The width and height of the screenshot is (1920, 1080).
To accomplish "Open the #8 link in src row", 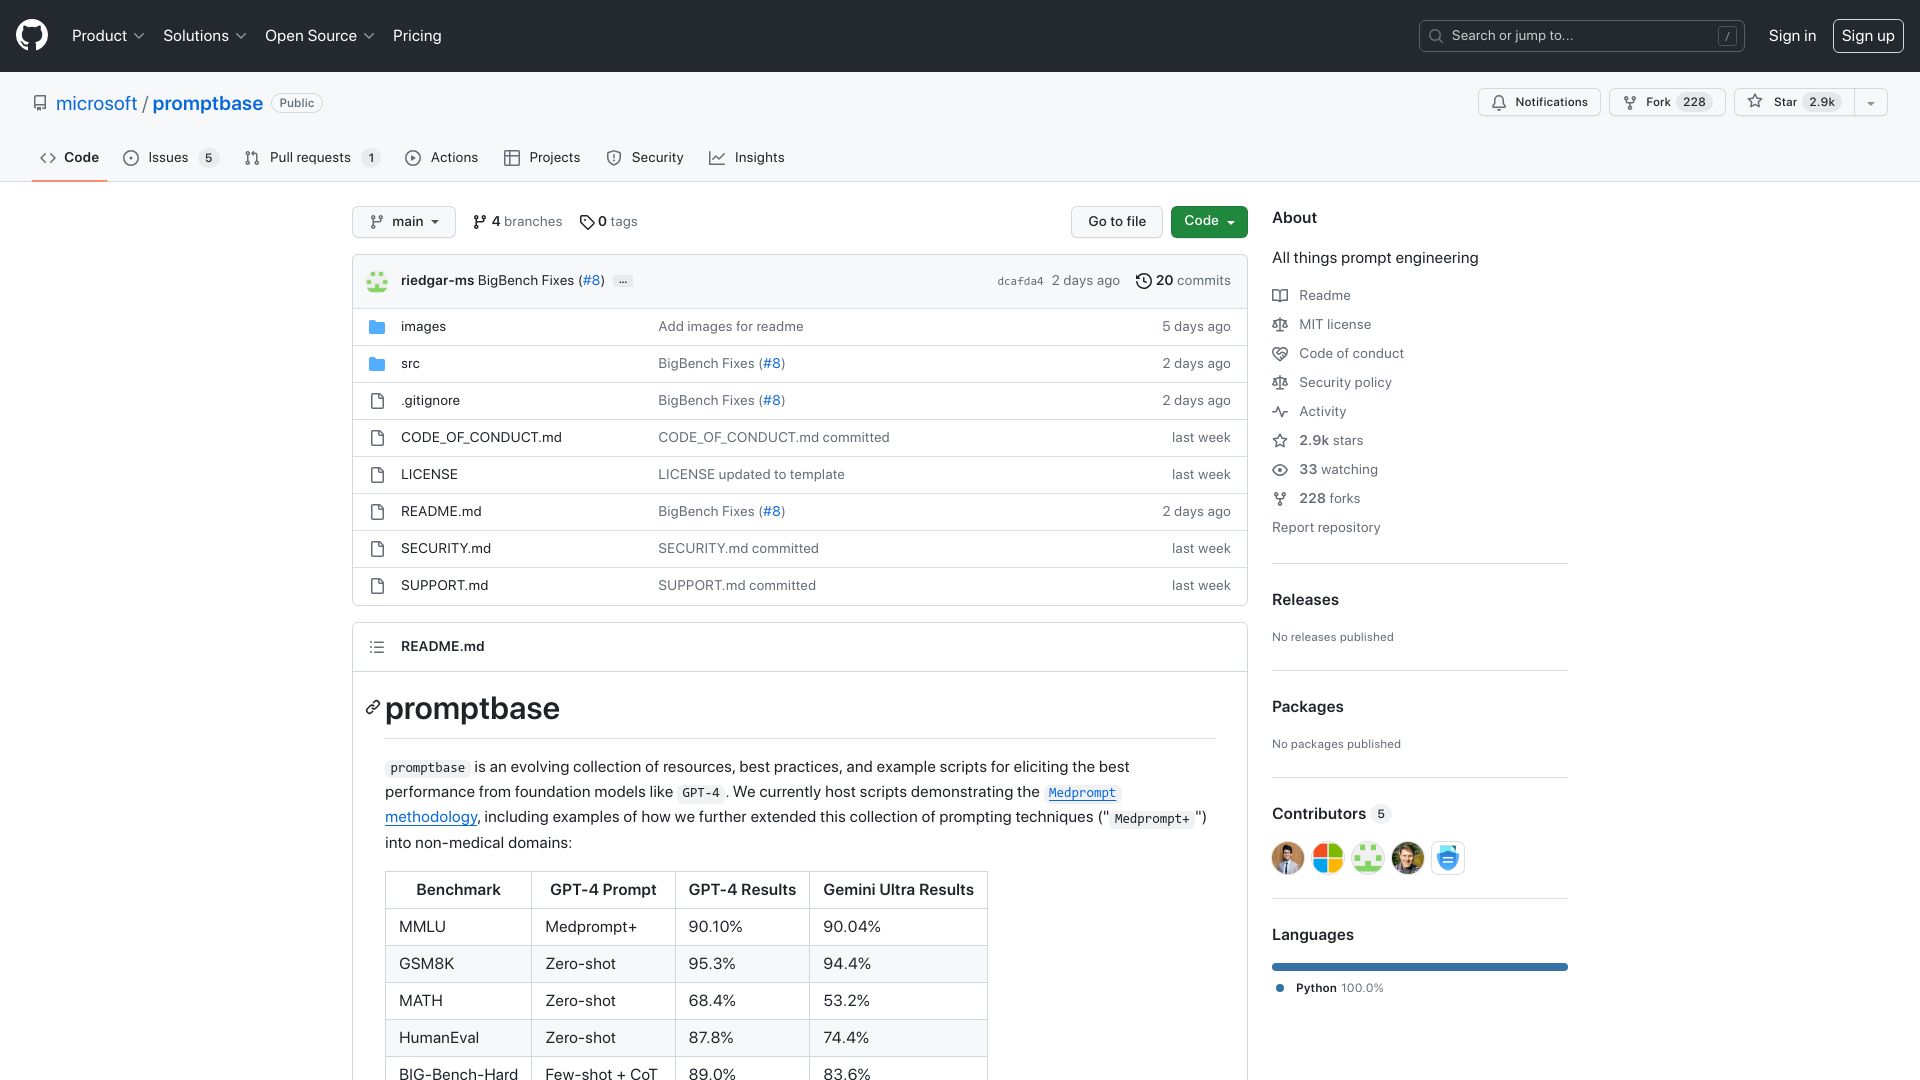I will click(771, 364).
